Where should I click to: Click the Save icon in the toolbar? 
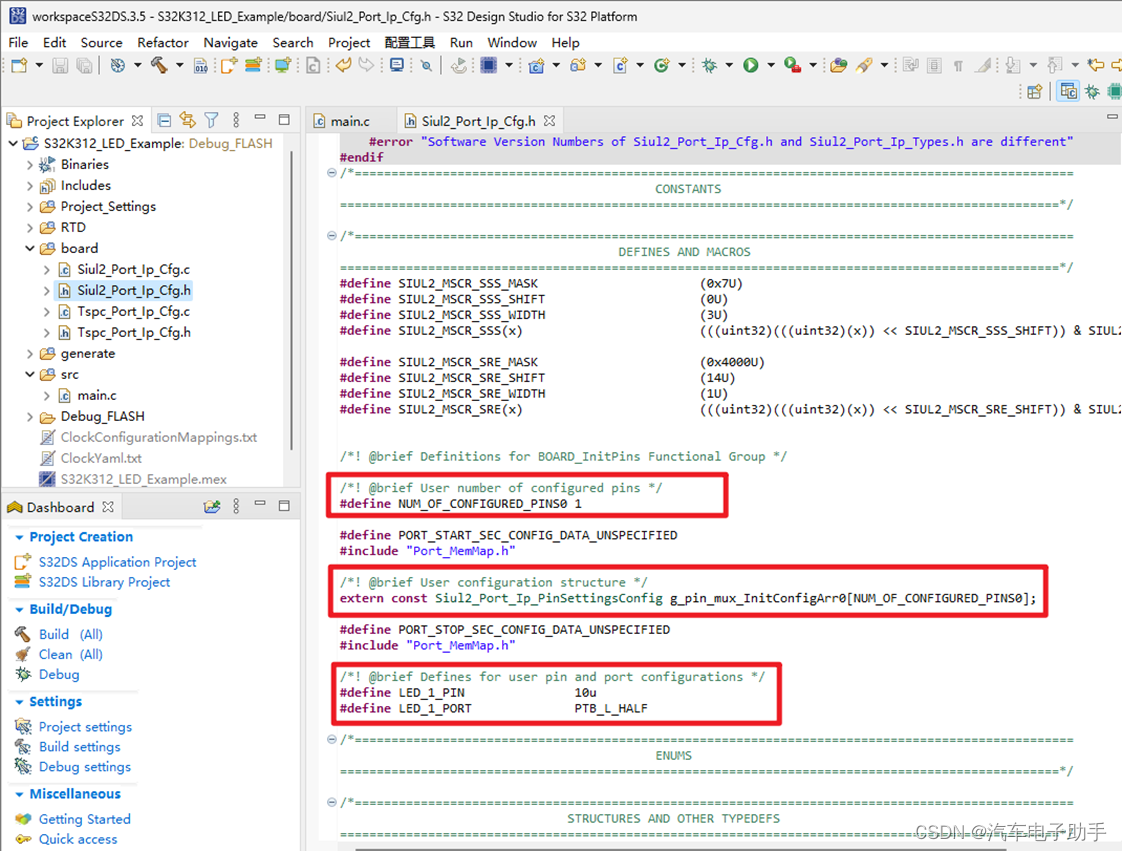click(61, 66)
